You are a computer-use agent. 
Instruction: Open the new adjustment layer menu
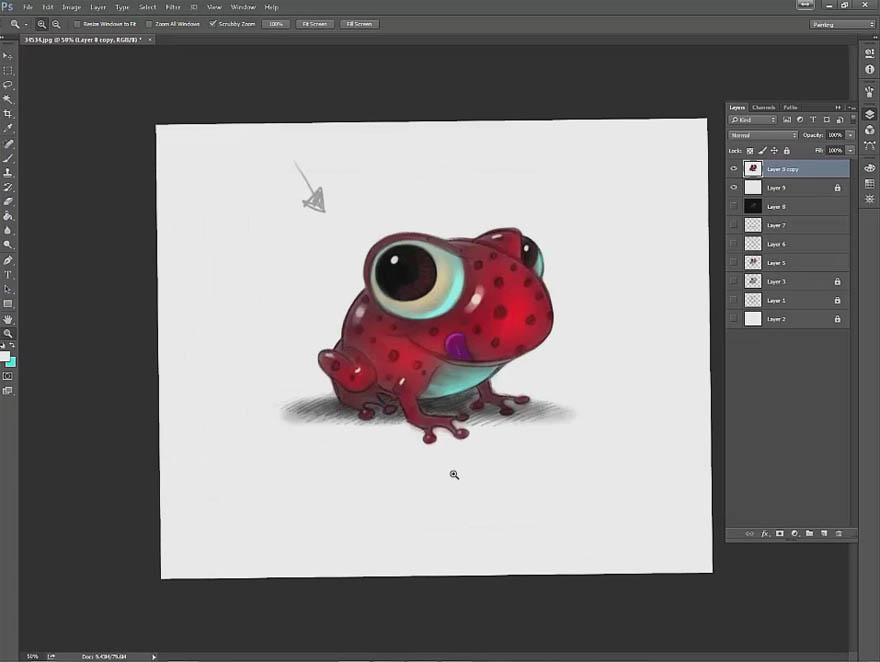tap(795, 534)
